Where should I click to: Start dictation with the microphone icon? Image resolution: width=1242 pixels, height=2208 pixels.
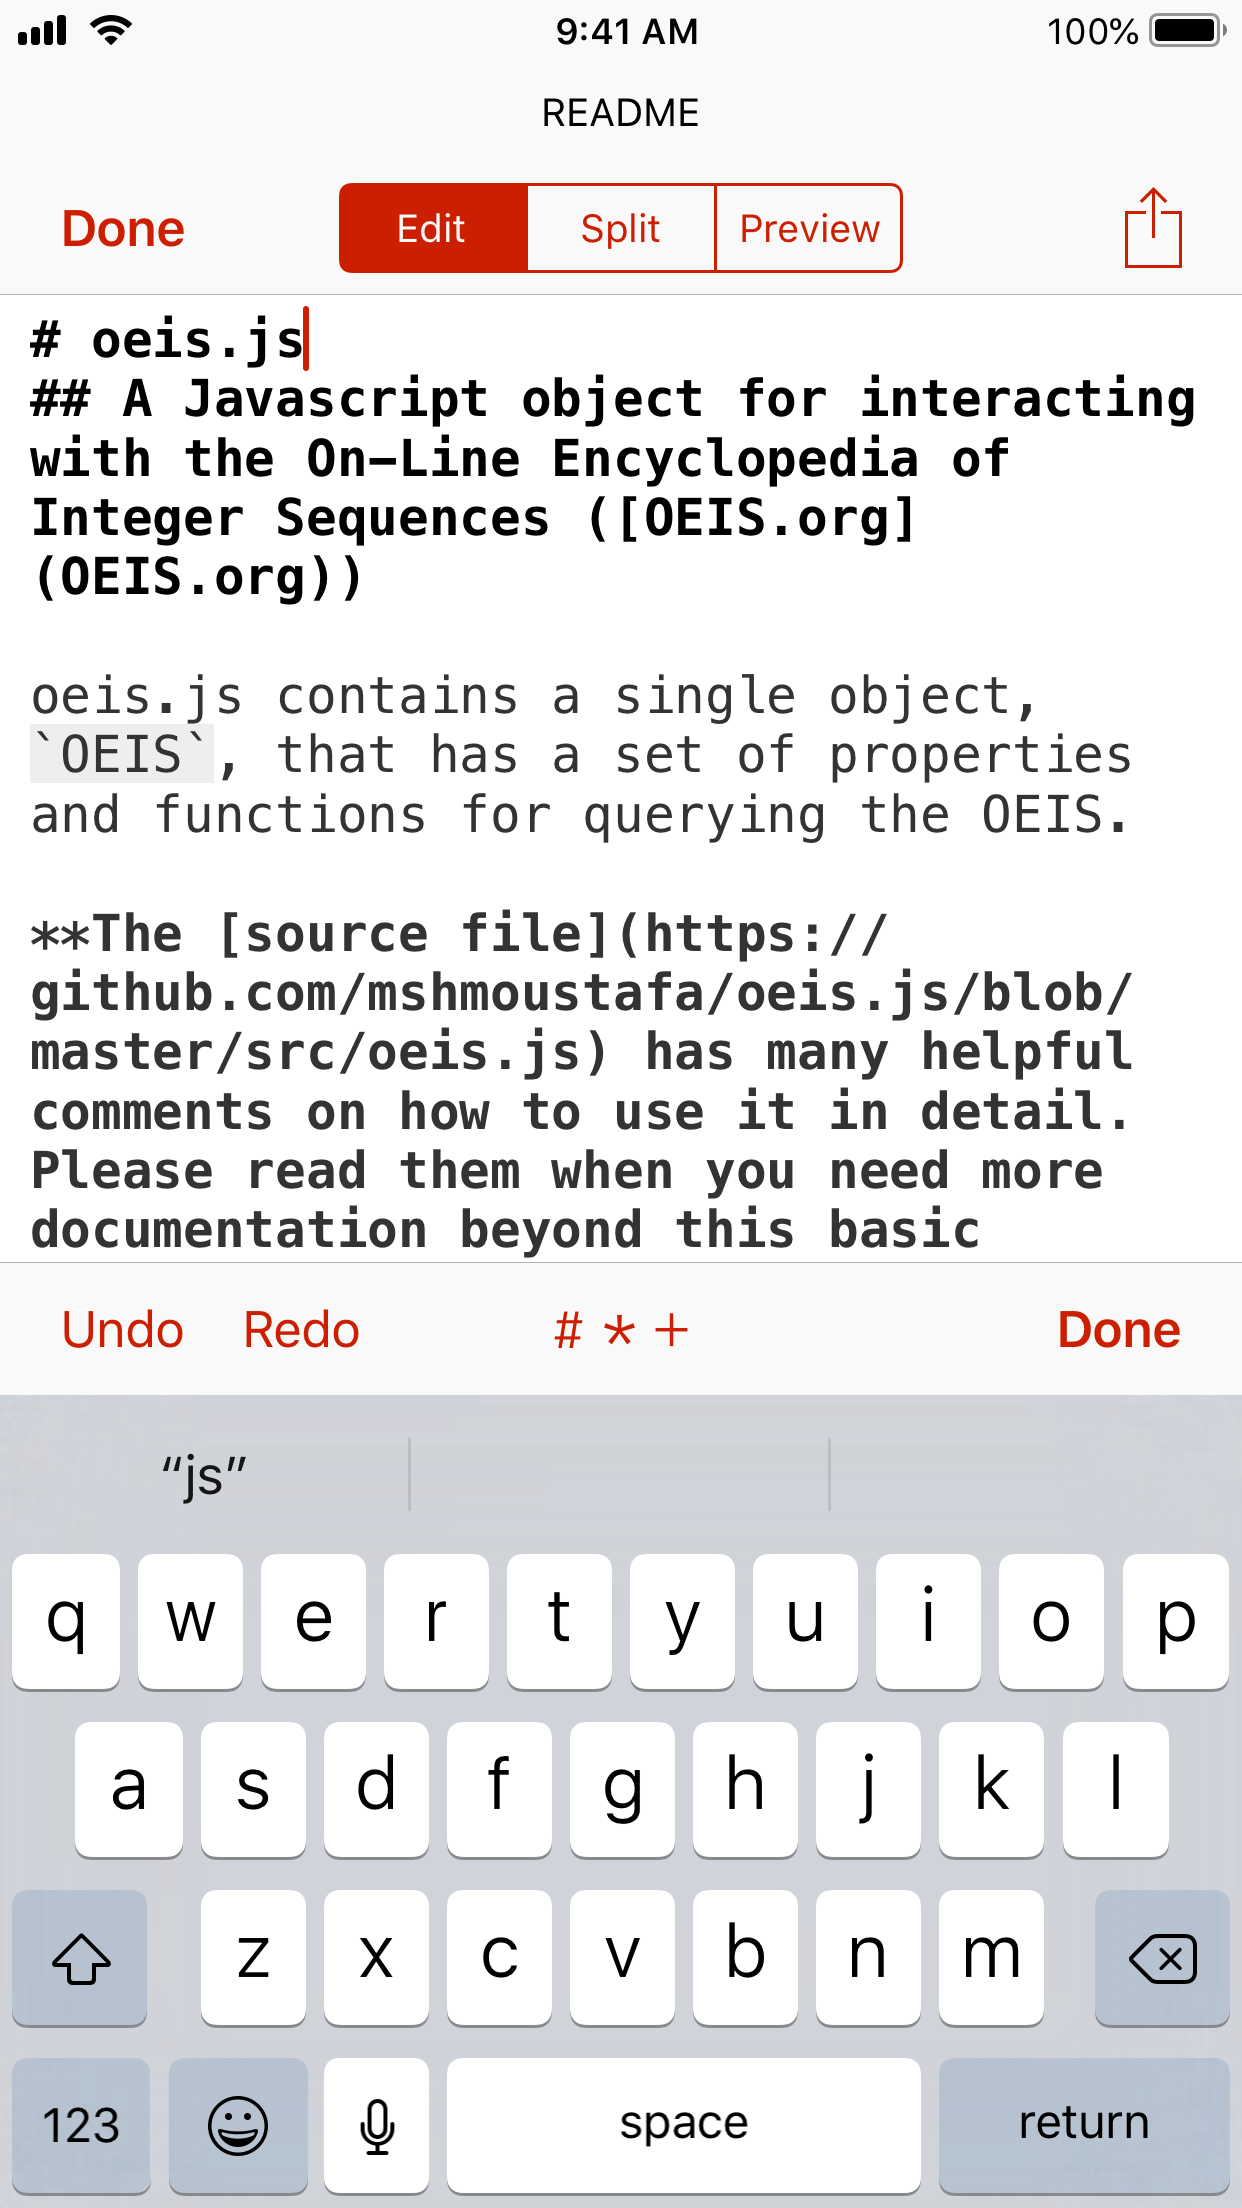377,2123
